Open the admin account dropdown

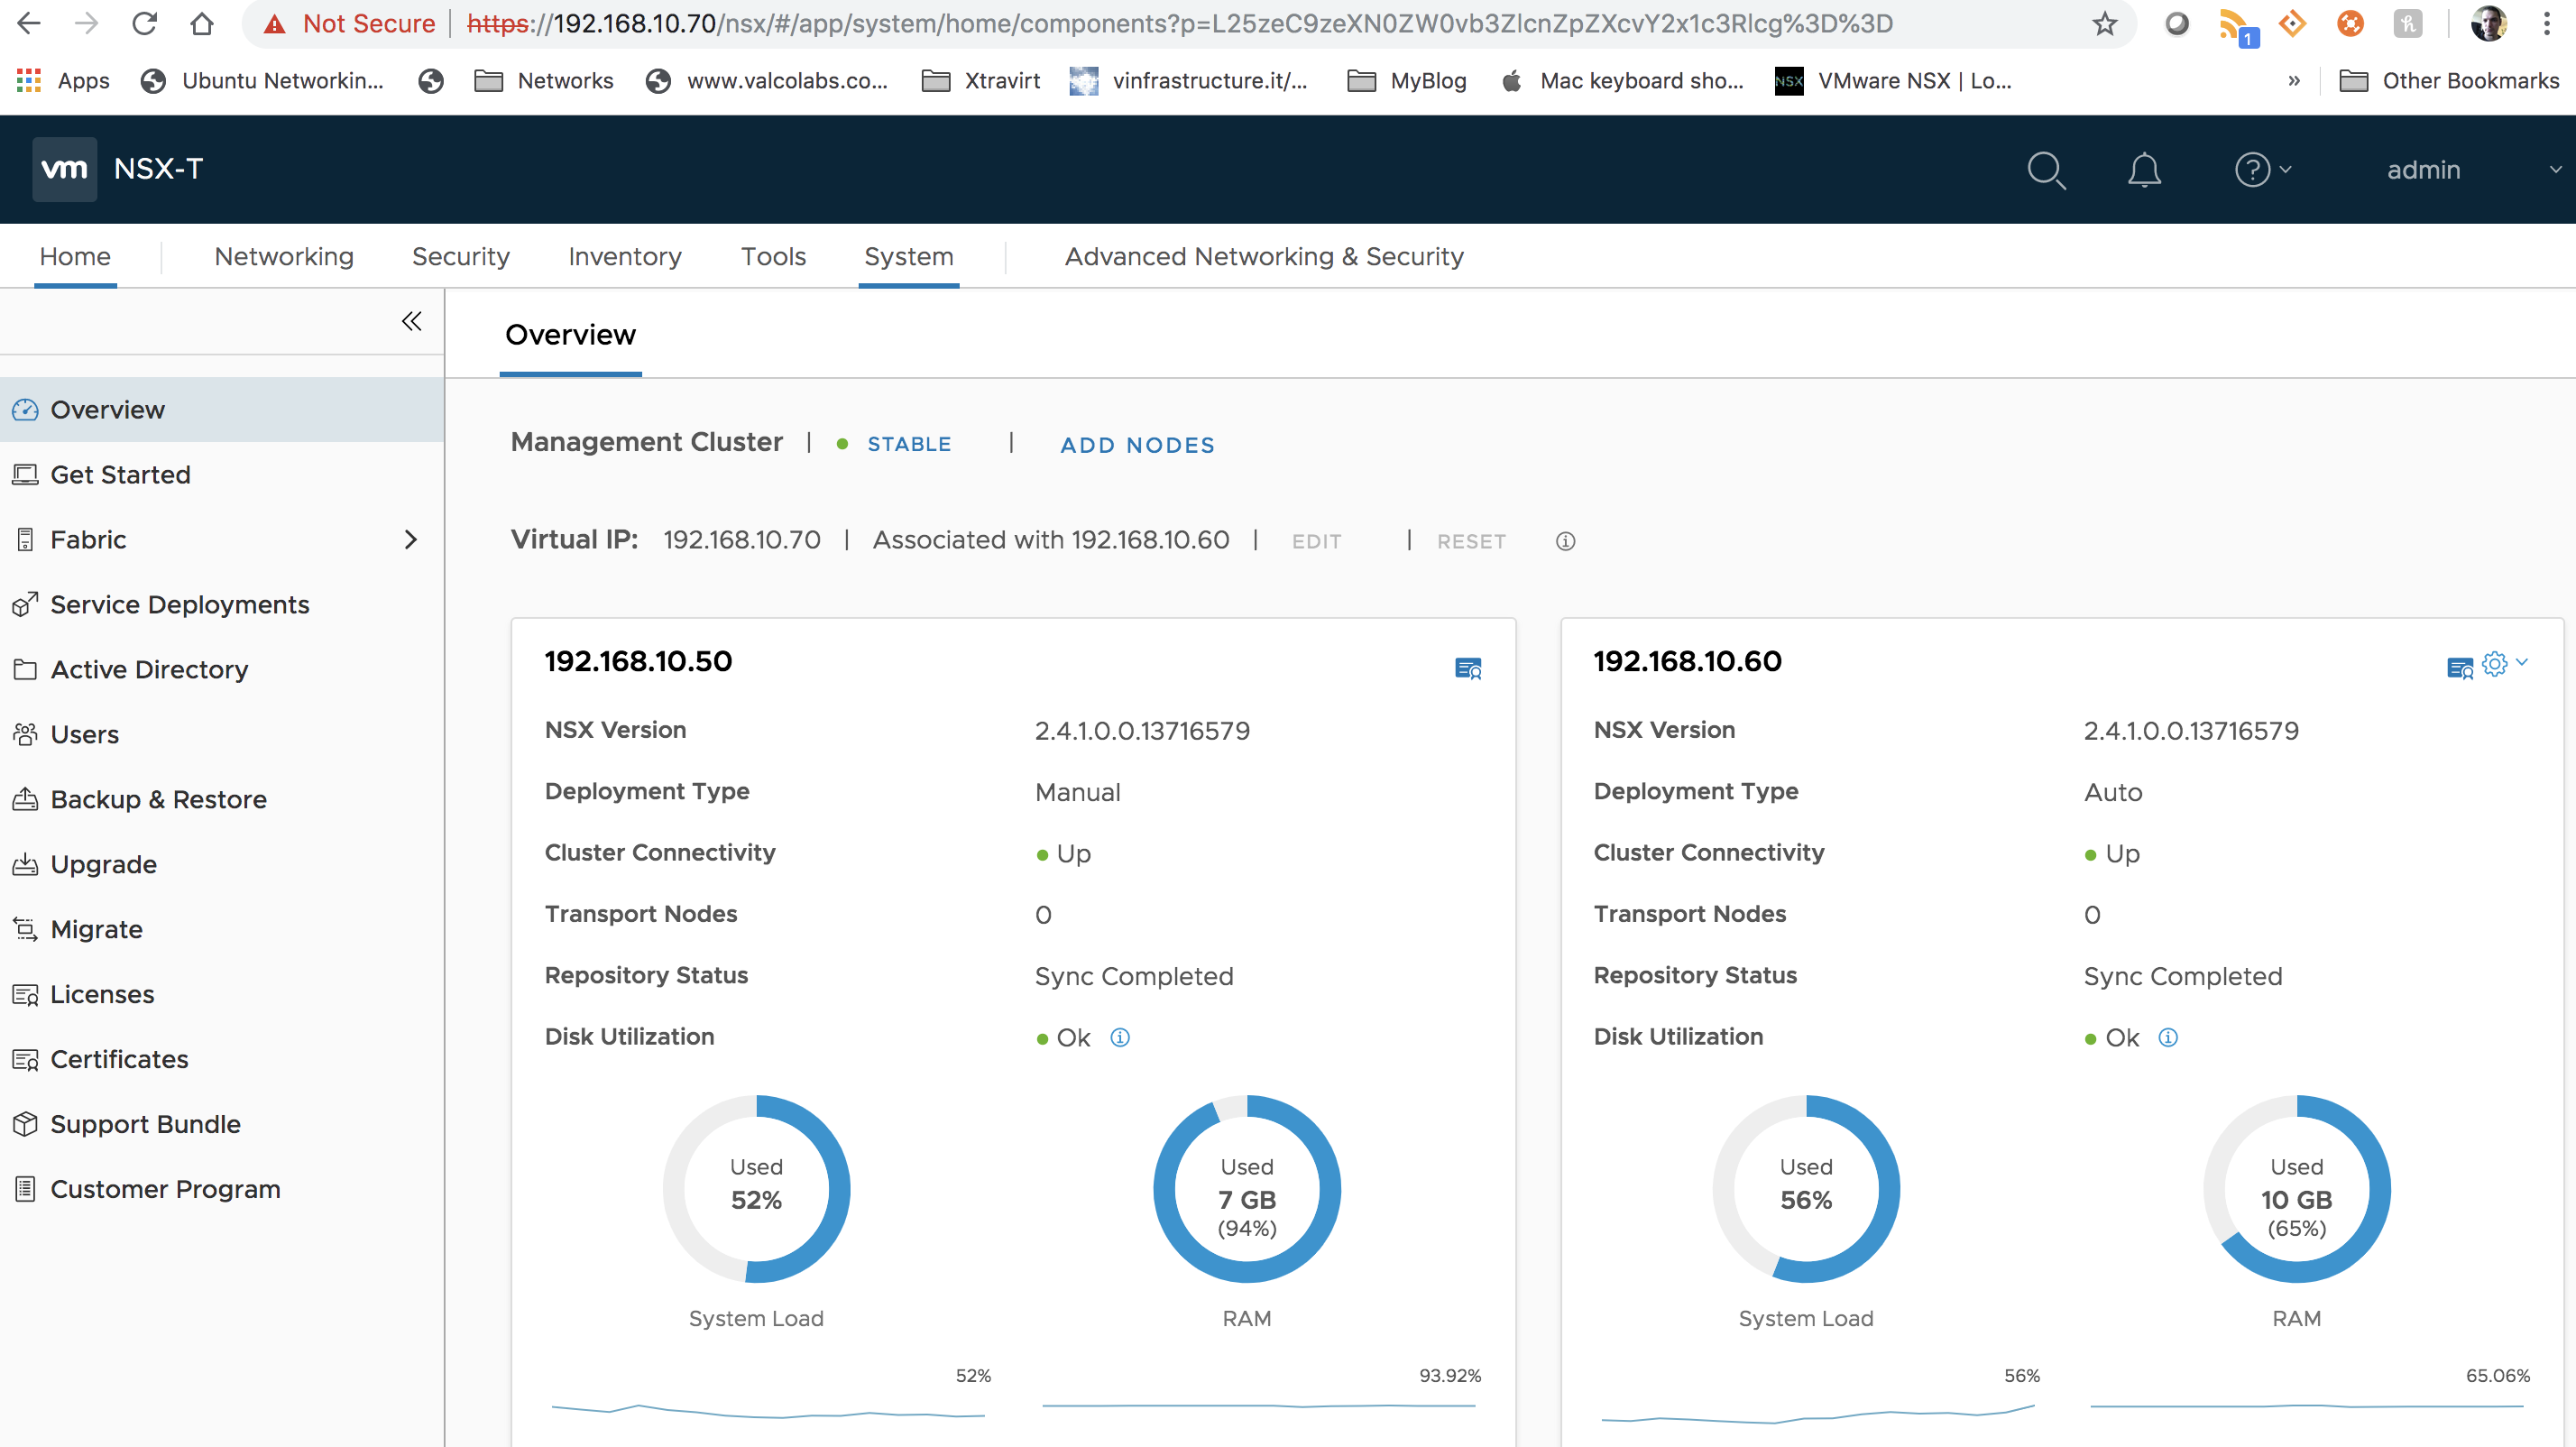[x=2424, y=170]
